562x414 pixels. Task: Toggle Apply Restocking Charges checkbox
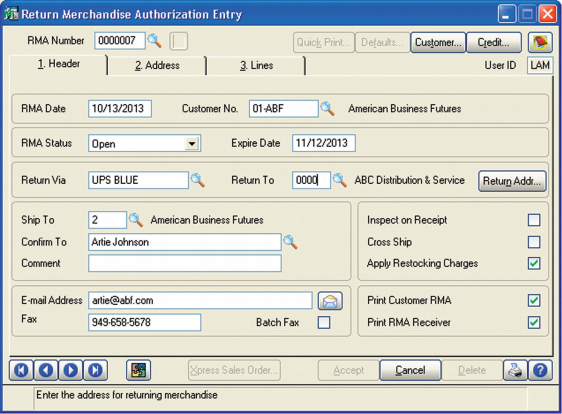click(x=534, y=263)
